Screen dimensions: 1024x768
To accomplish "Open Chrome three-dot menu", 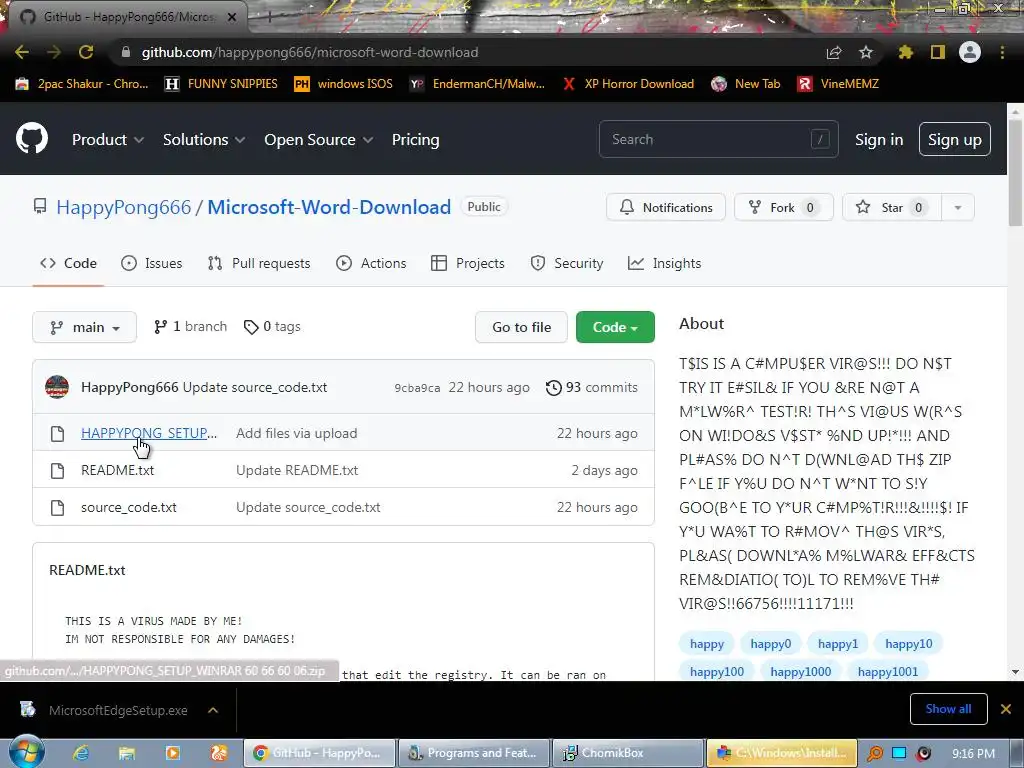I will pos(1002,52).
